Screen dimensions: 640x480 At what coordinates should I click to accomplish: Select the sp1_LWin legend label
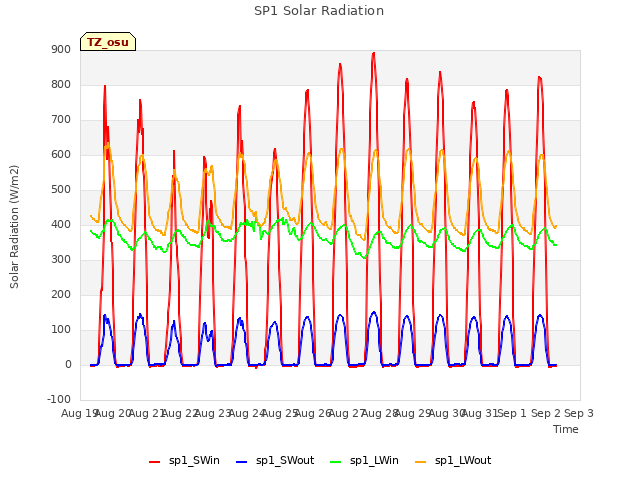pos(374,460)
